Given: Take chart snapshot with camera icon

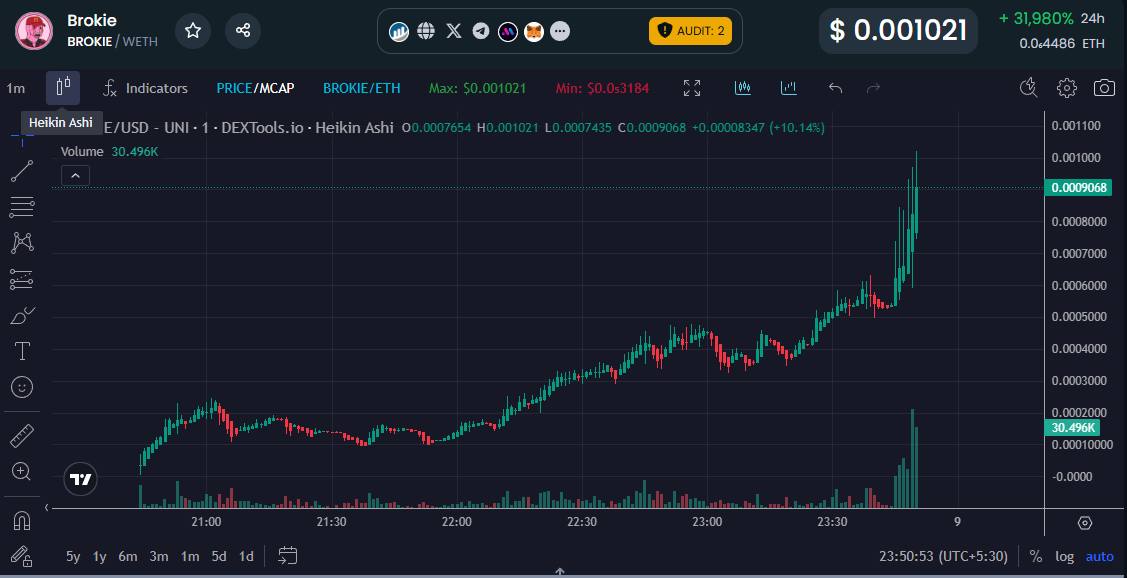Looking at the screenshot, I should [x=1104, y=88].
